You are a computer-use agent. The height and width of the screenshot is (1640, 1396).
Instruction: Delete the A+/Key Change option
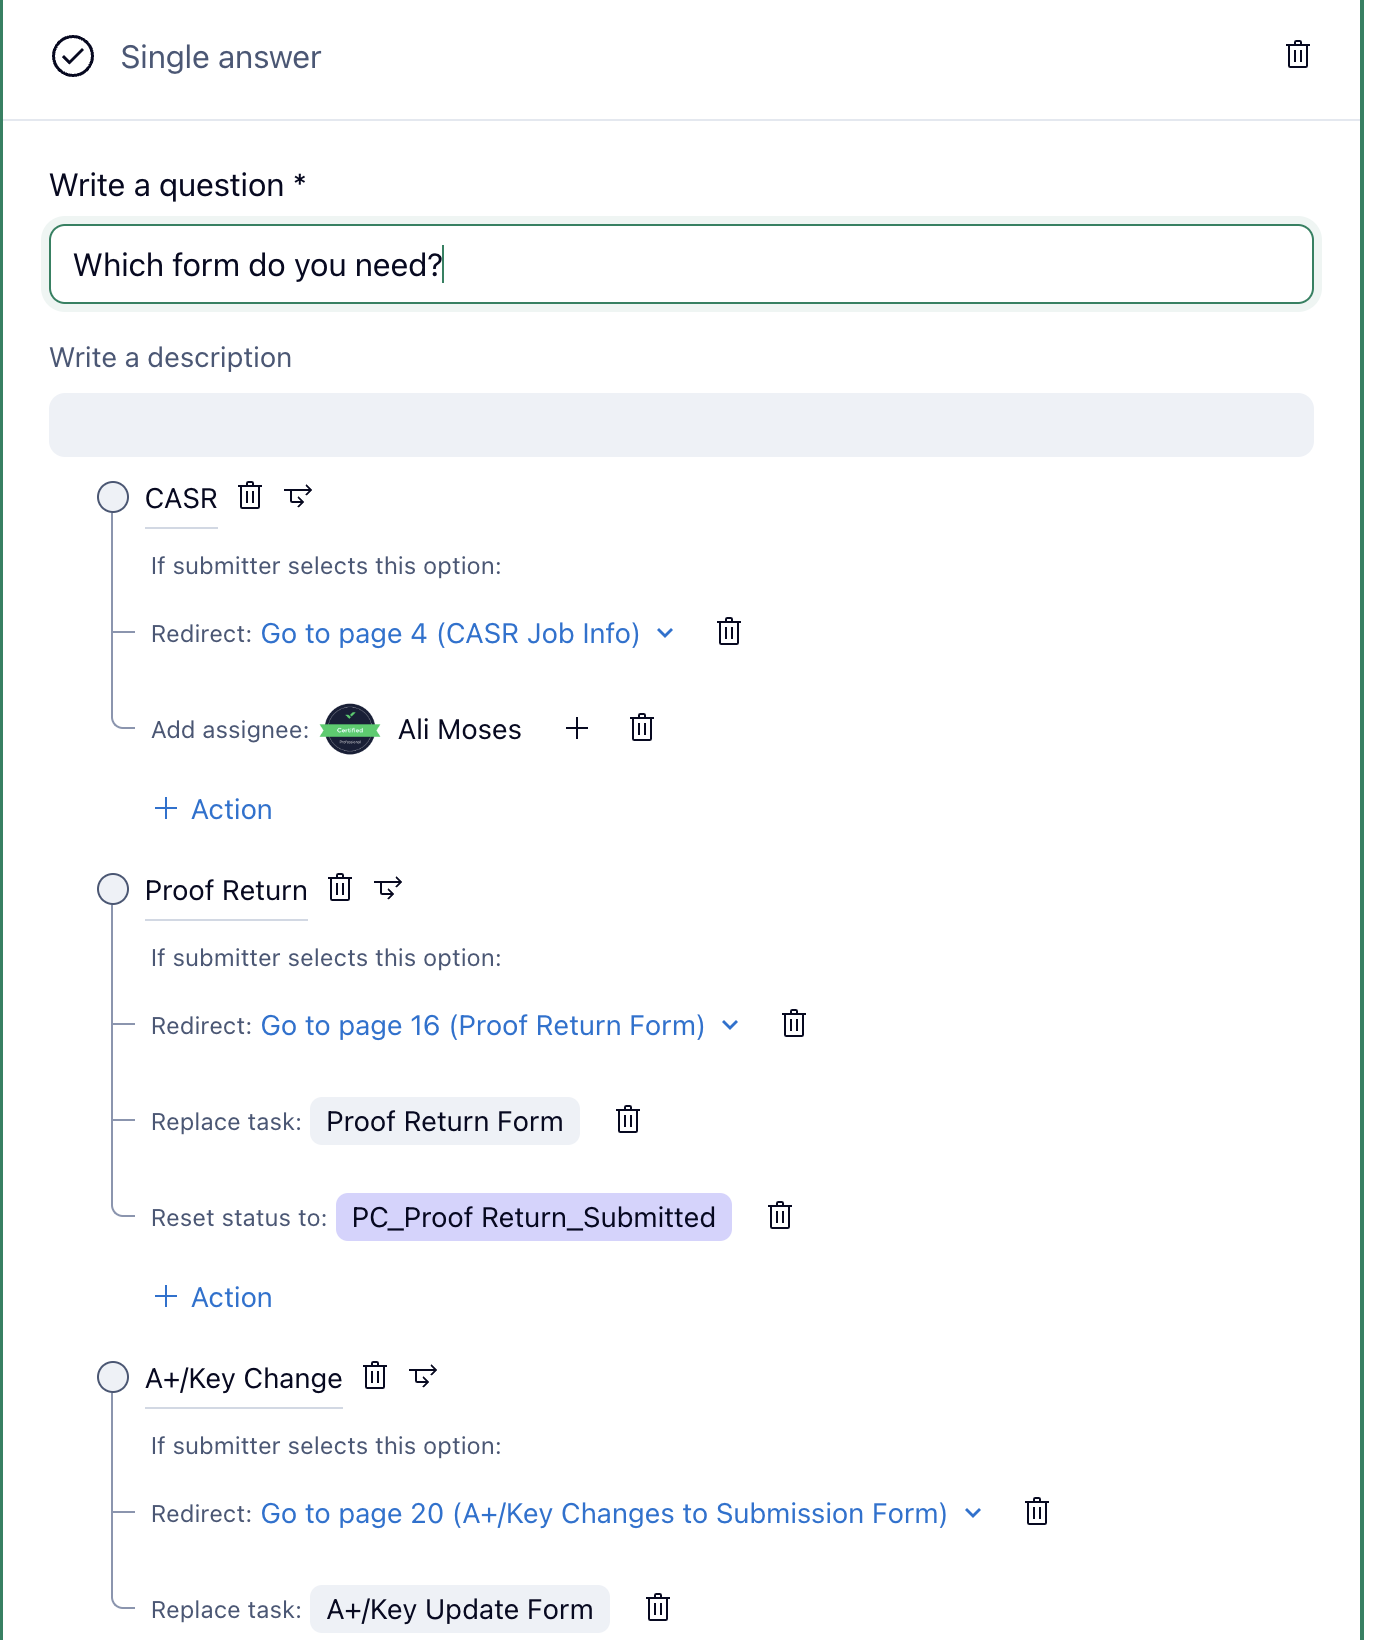tap(375, 1376)
